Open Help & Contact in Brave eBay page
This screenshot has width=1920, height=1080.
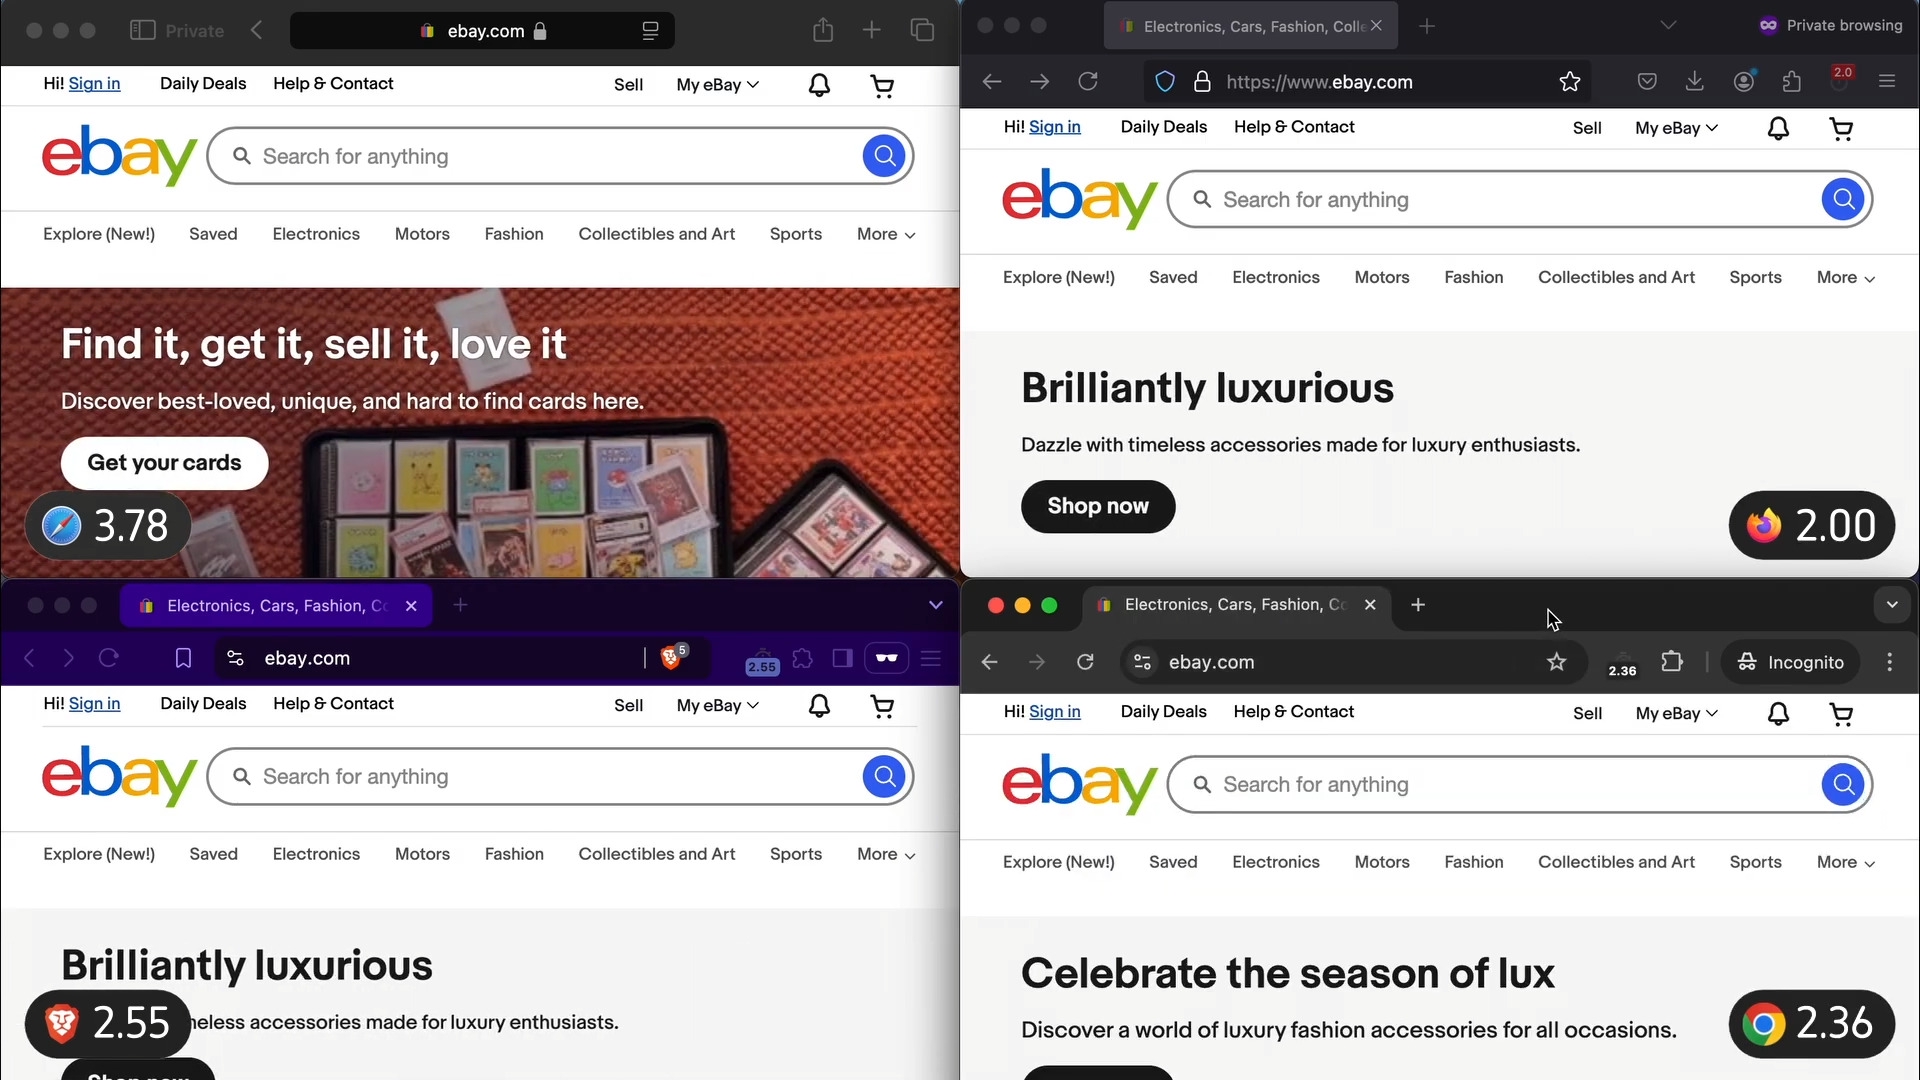[x=333, y=704]
